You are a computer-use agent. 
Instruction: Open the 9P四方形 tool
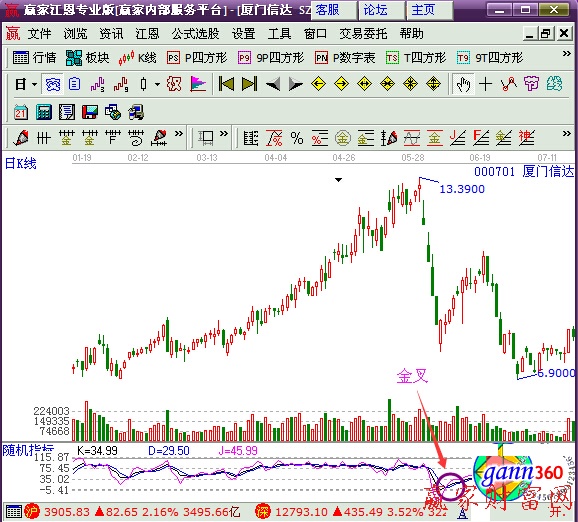[x=271, y=58]
